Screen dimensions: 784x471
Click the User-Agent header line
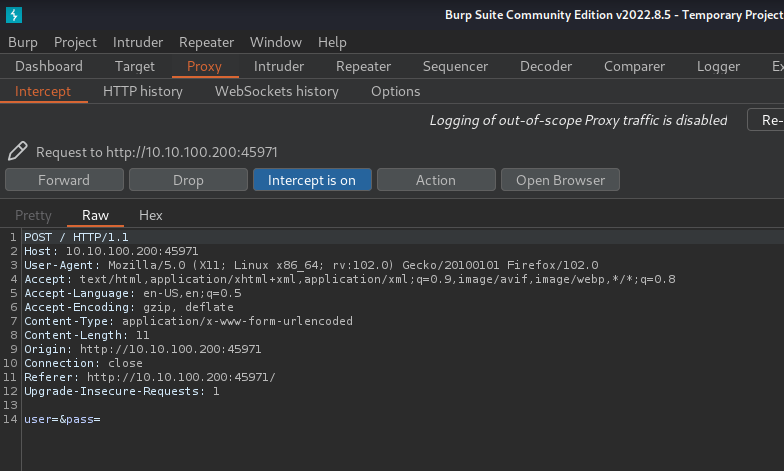[x=311, y=265]
